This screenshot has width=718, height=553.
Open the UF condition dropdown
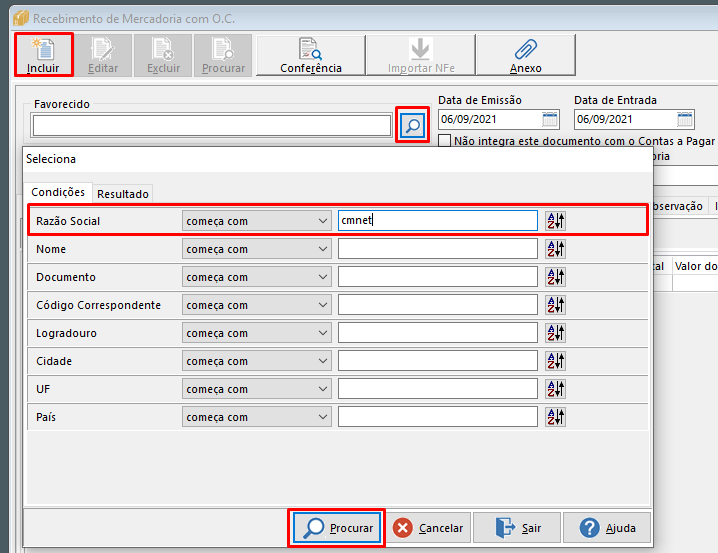coord(257,389)
